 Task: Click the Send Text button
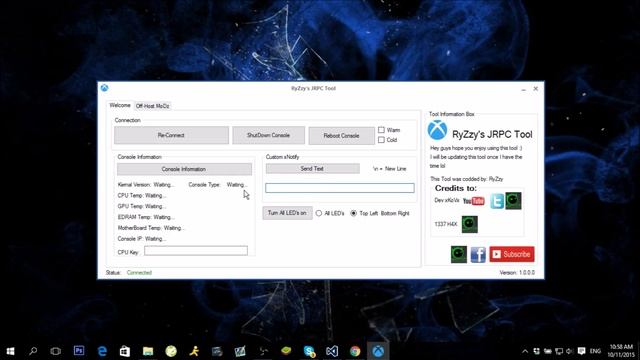click(313, 169)
